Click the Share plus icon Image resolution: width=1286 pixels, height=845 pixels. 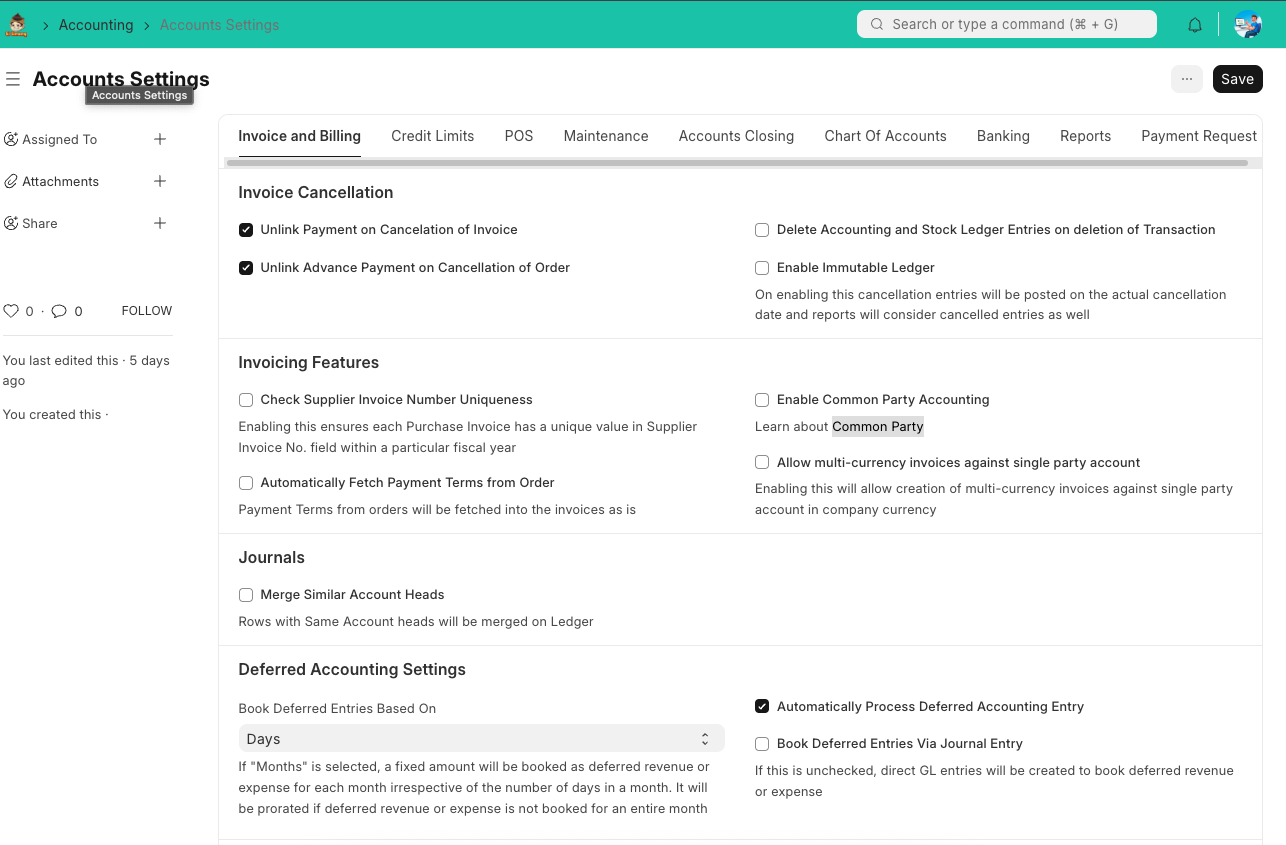click(160, 223)
